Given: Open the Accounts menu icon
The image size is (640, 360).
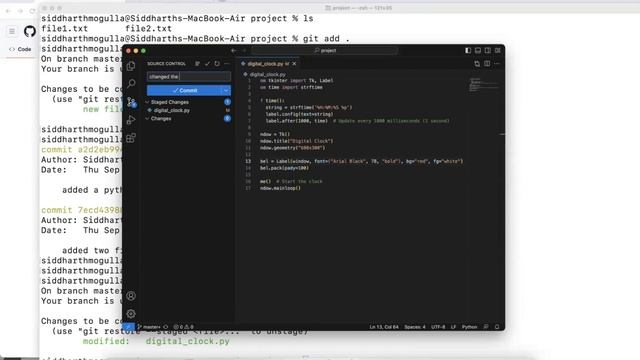Looking at the screenshot, I should click(x=131, y=296).
